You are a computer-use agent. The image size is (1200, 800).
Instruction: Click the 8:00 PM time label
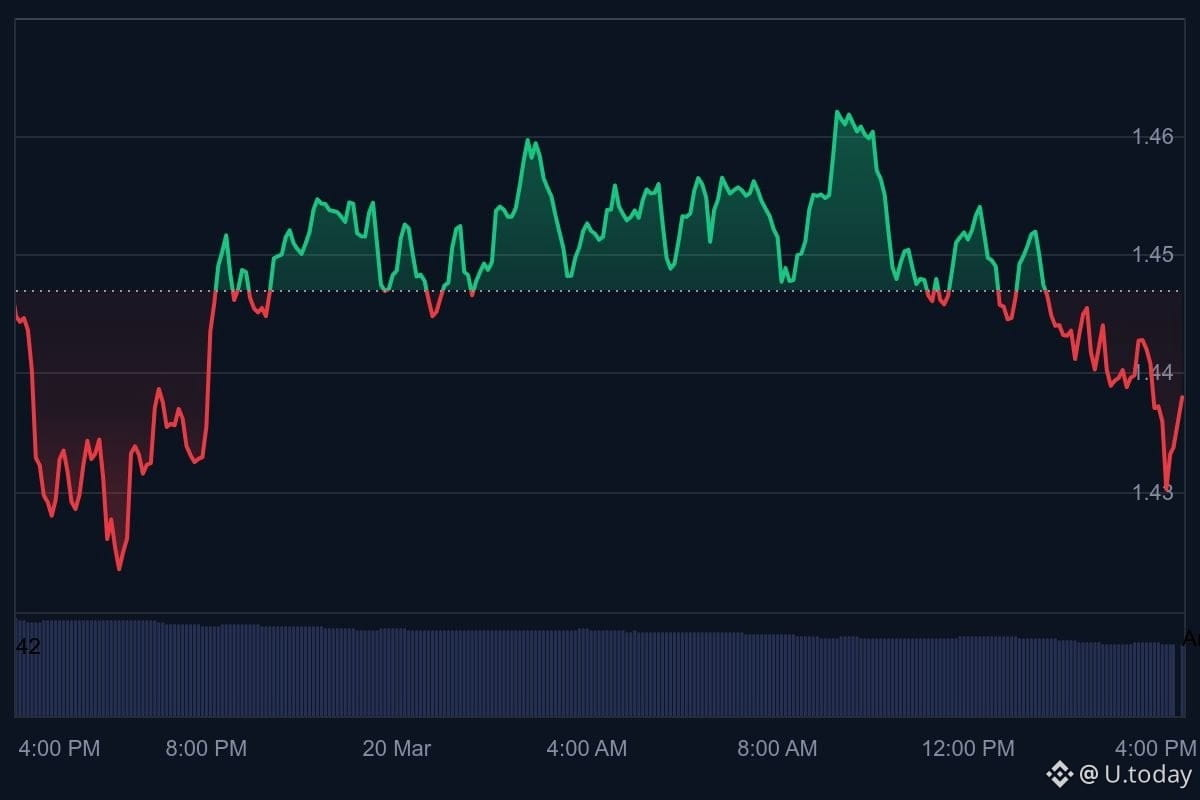(x=205, y=748)
